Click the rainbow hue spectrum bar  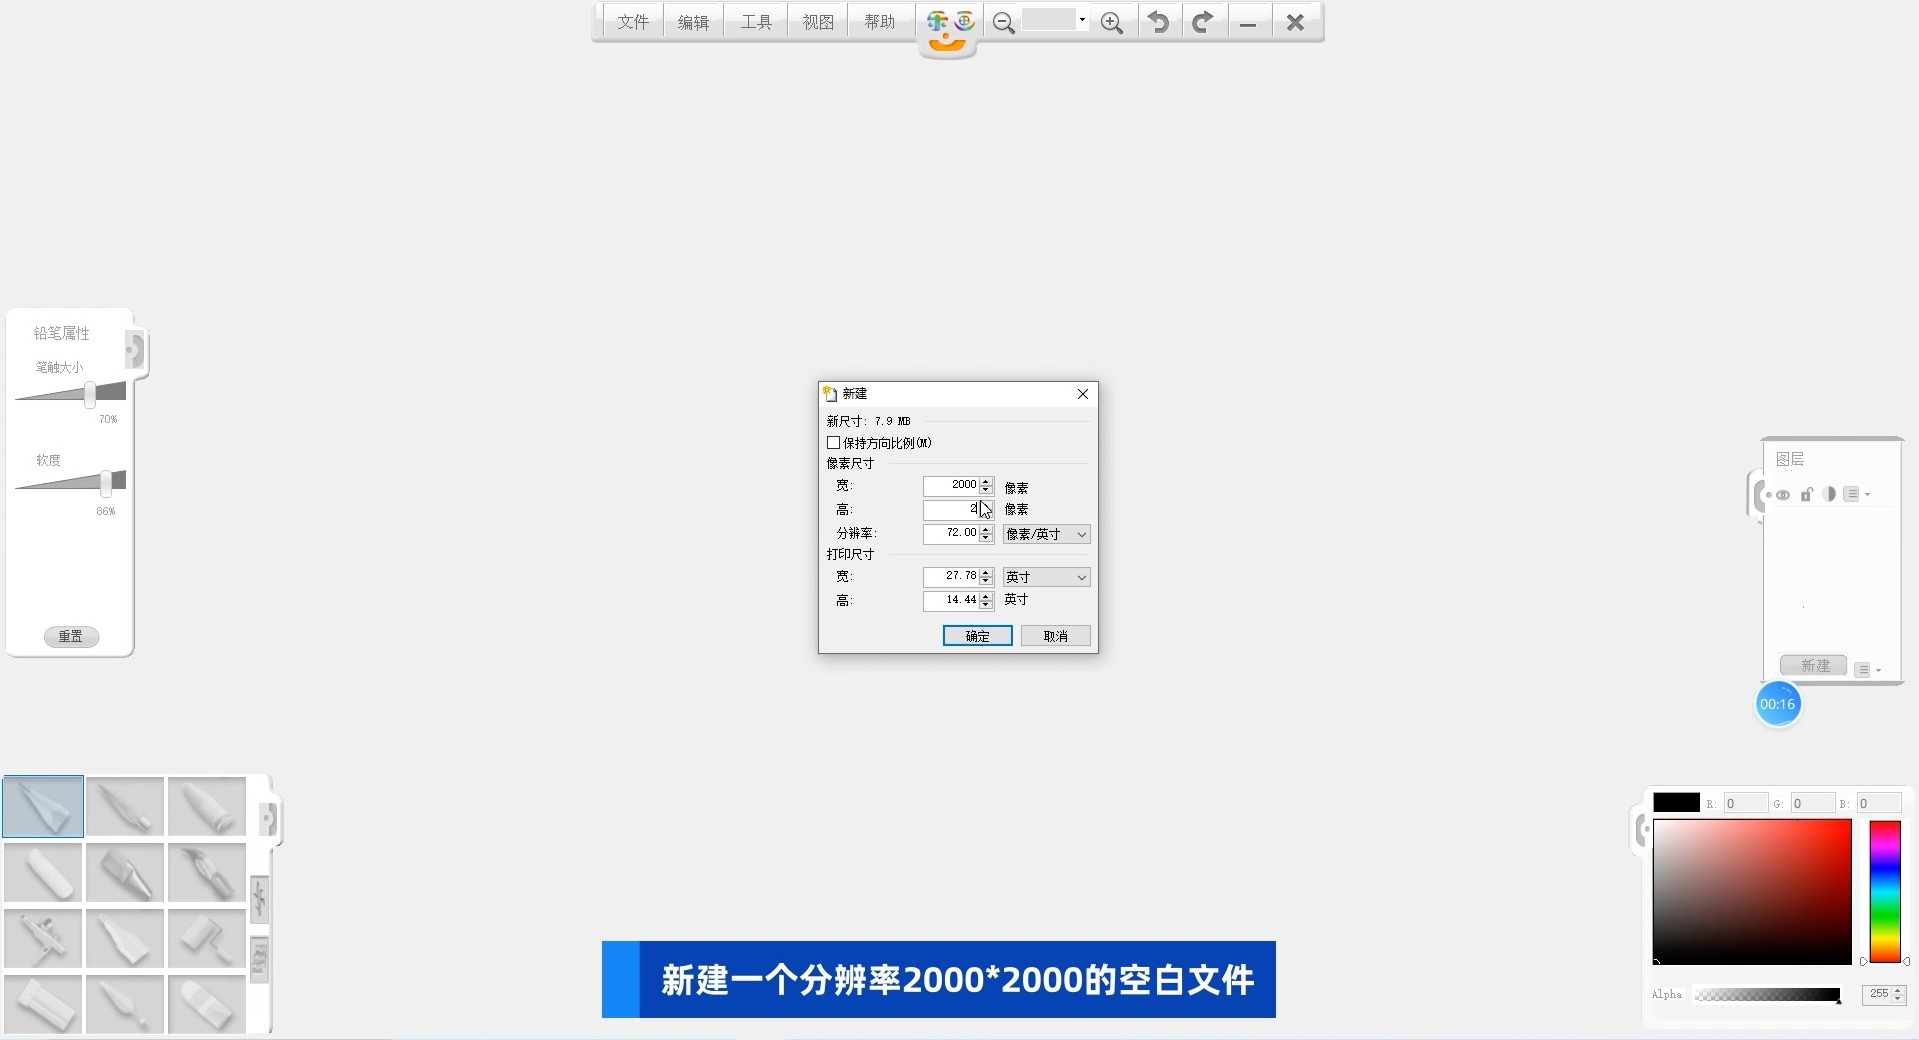(1885, 891)
